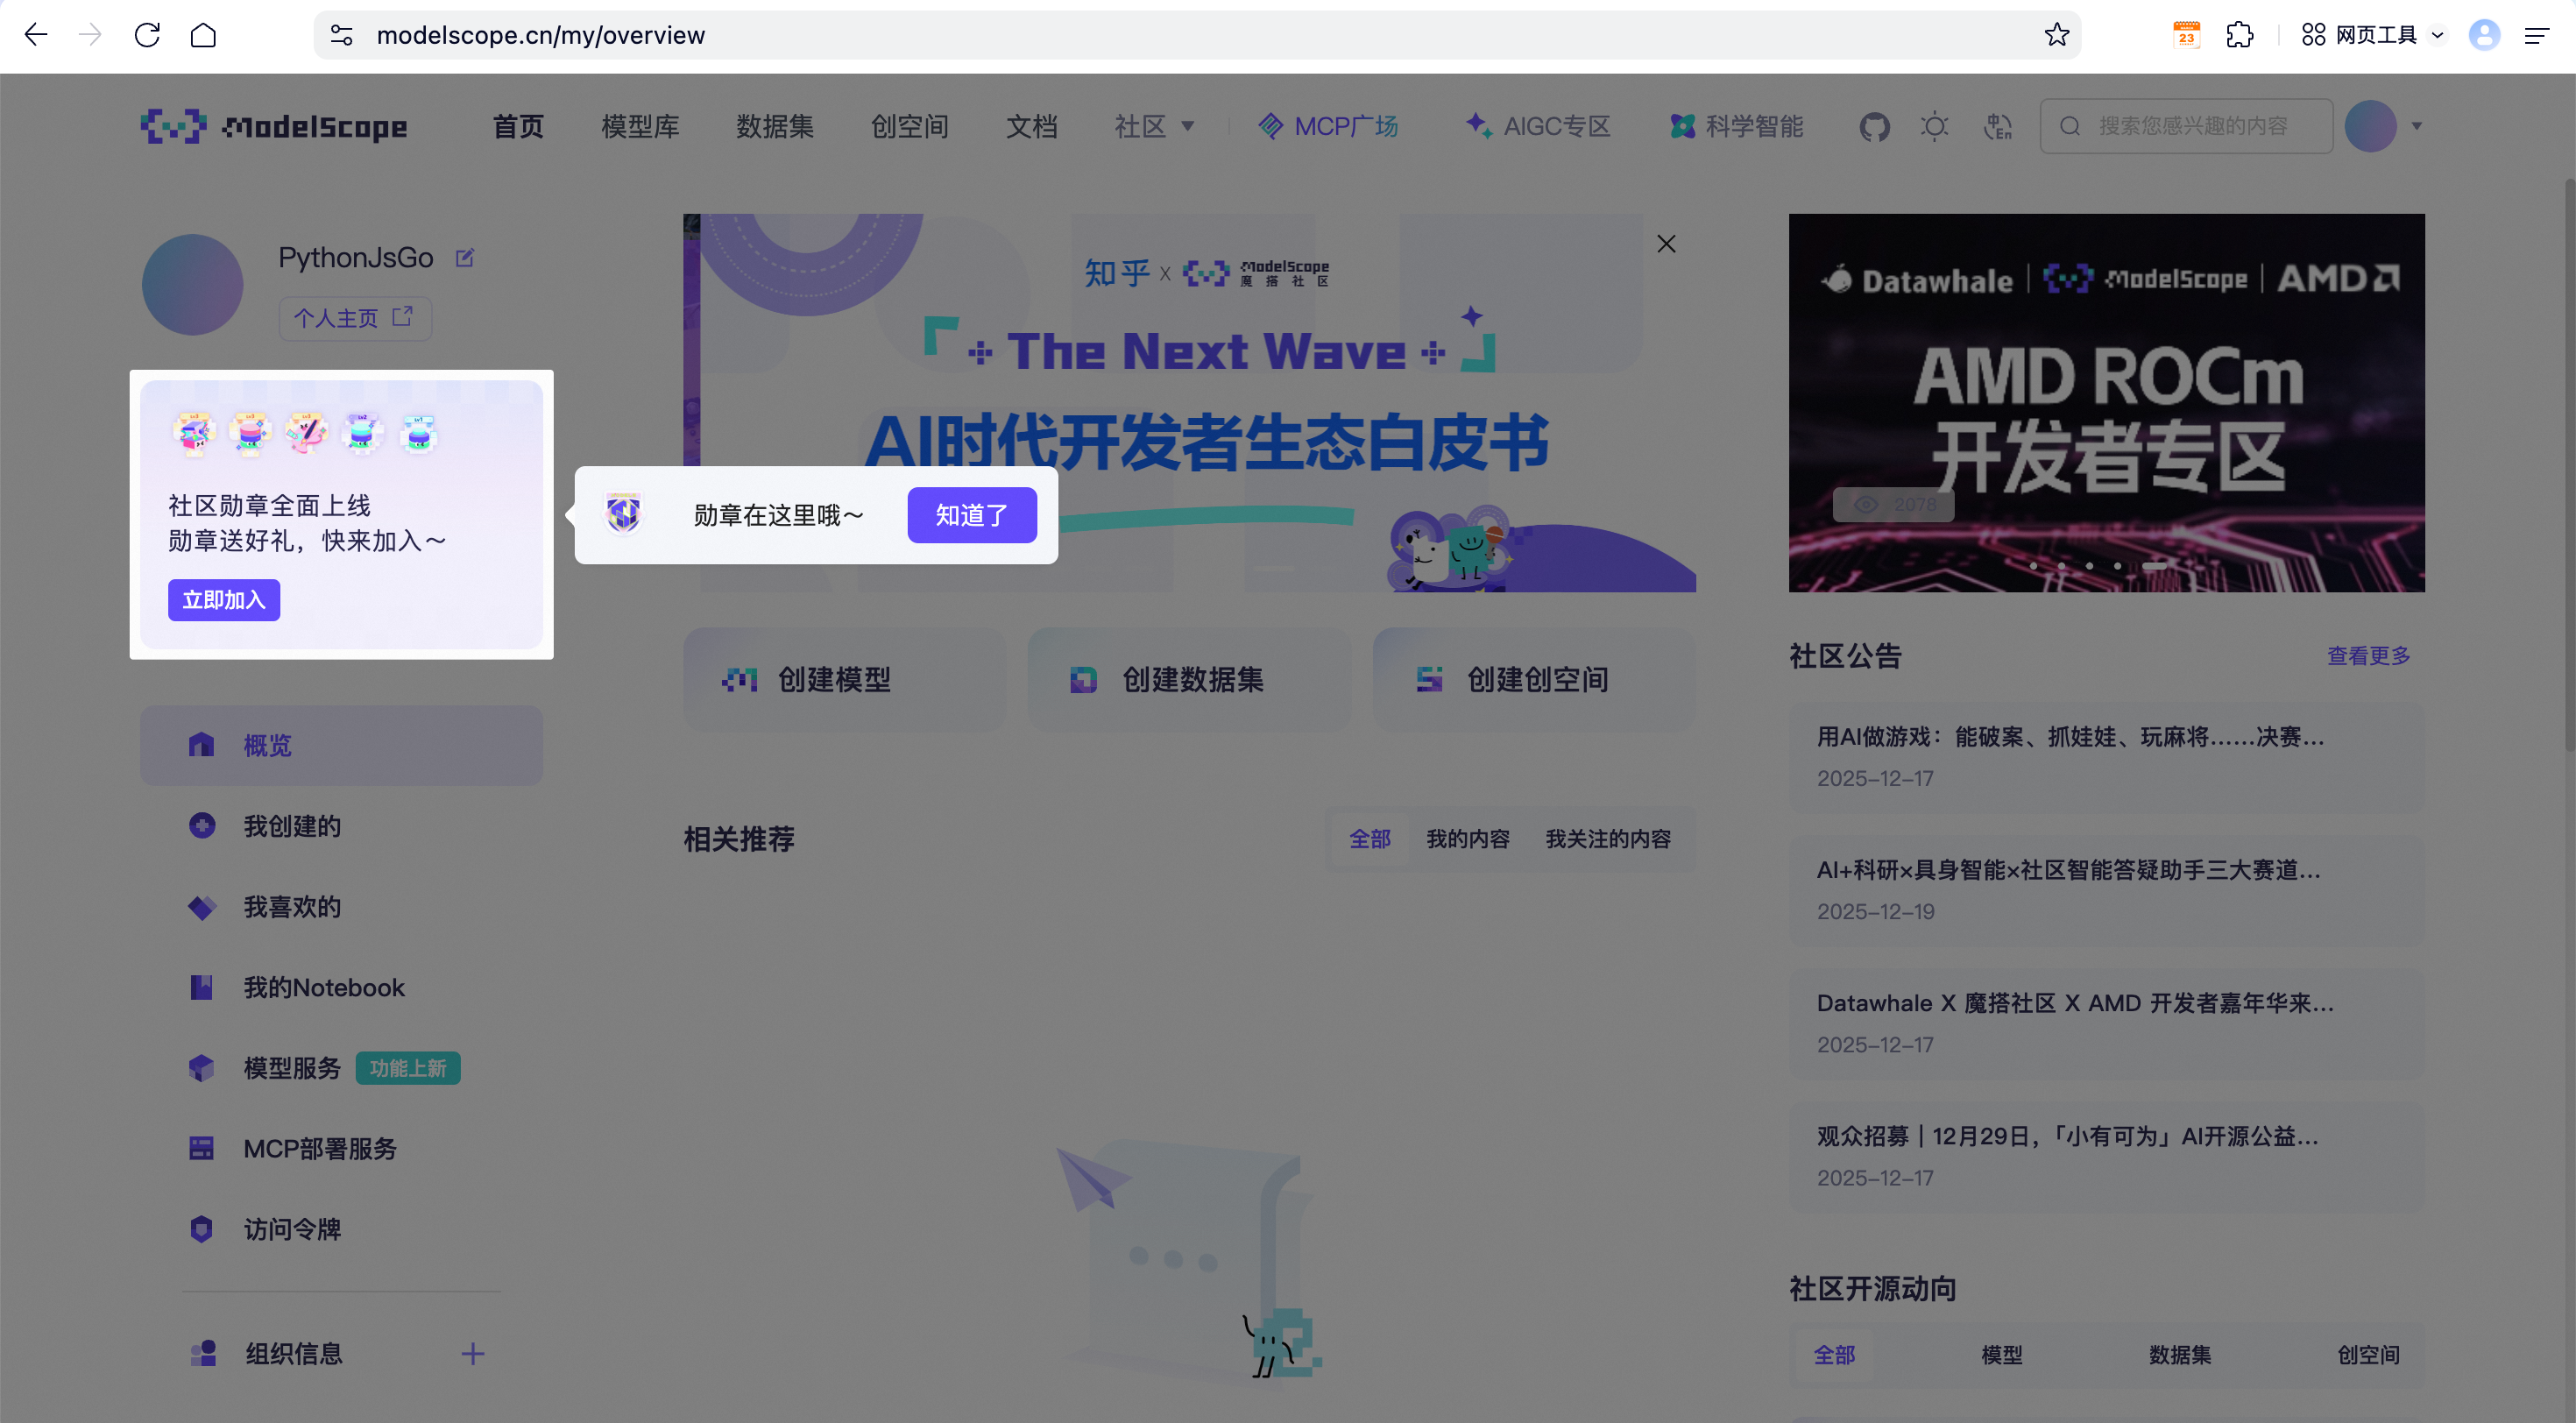Reload the page using refresh icon

147,35
